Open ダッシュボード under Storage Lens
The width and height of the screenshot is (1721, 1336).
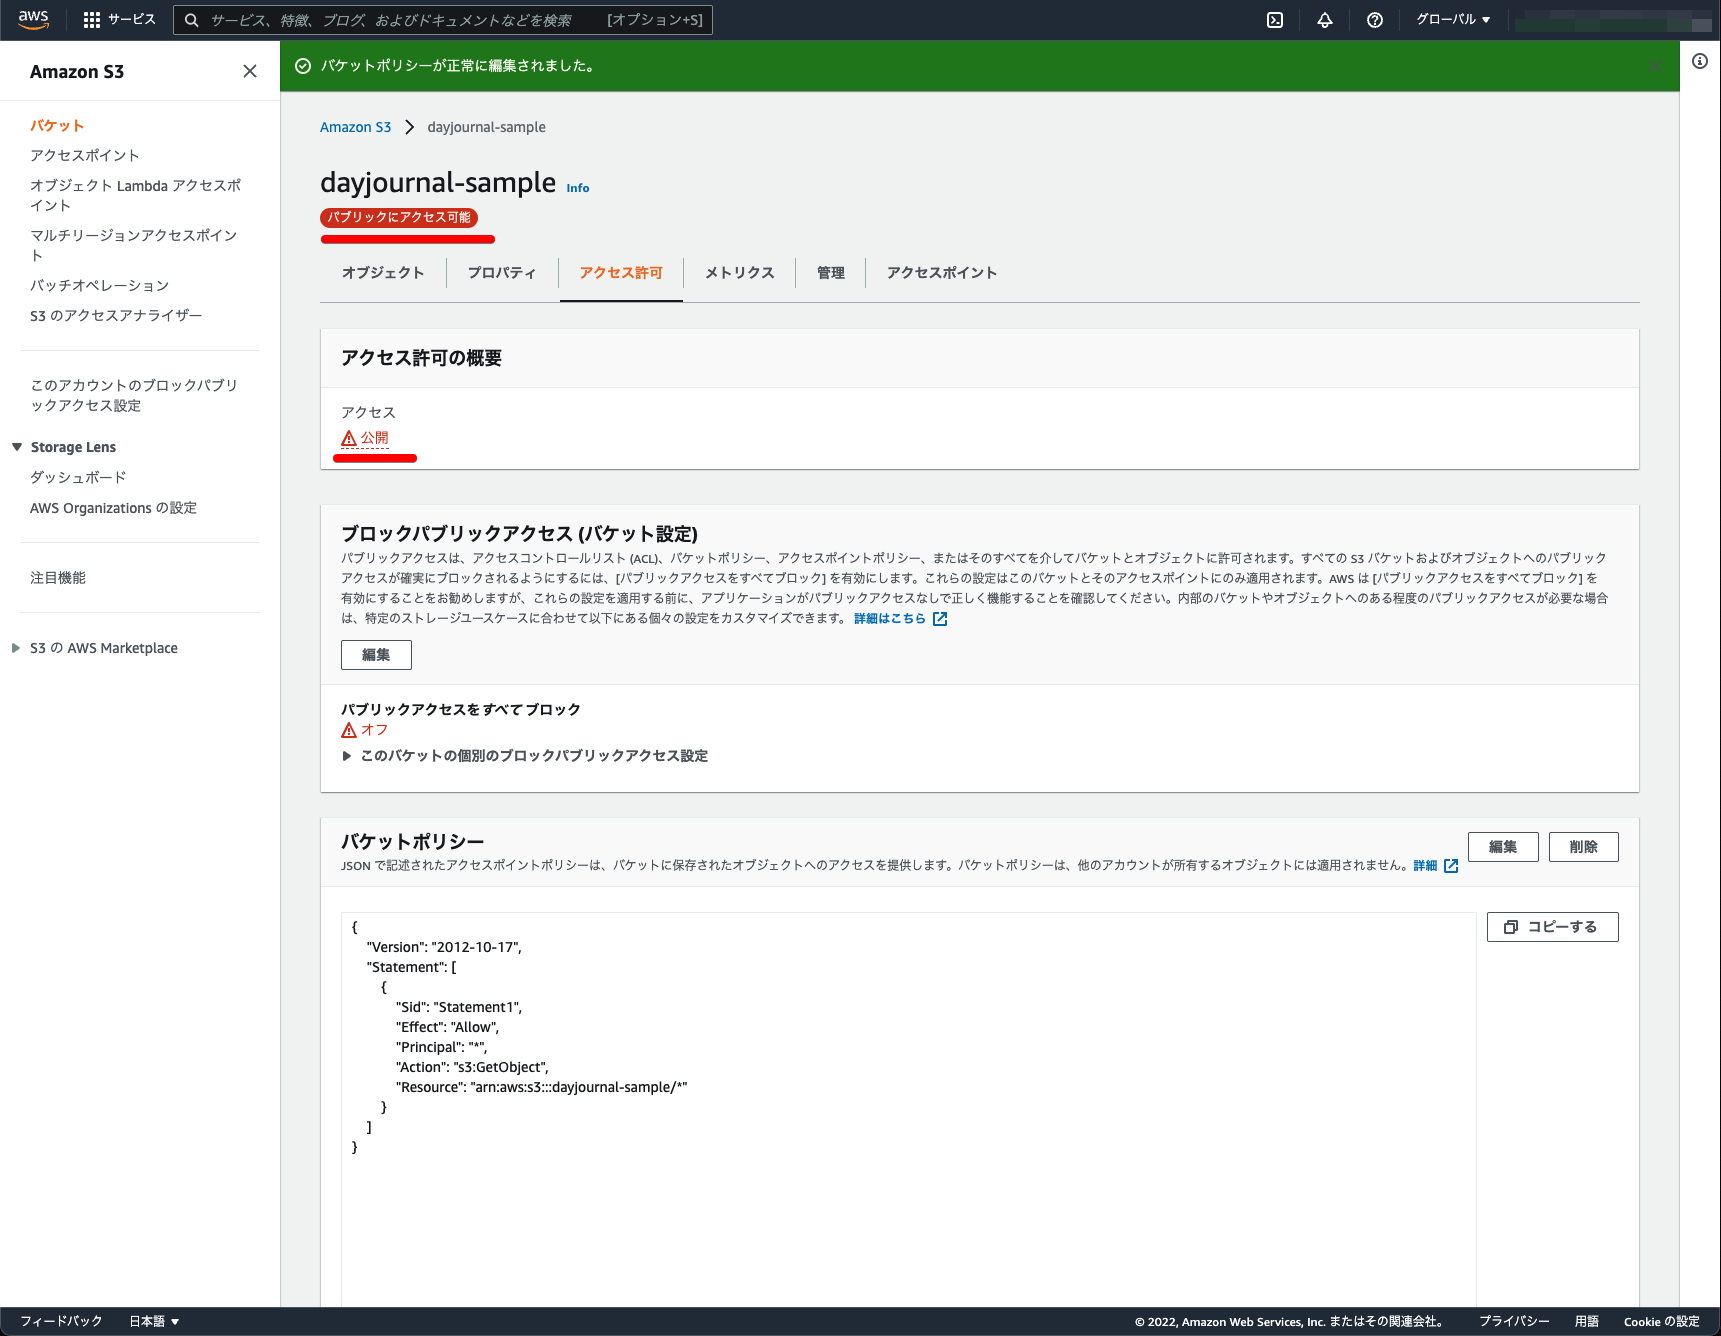[78, 477]
